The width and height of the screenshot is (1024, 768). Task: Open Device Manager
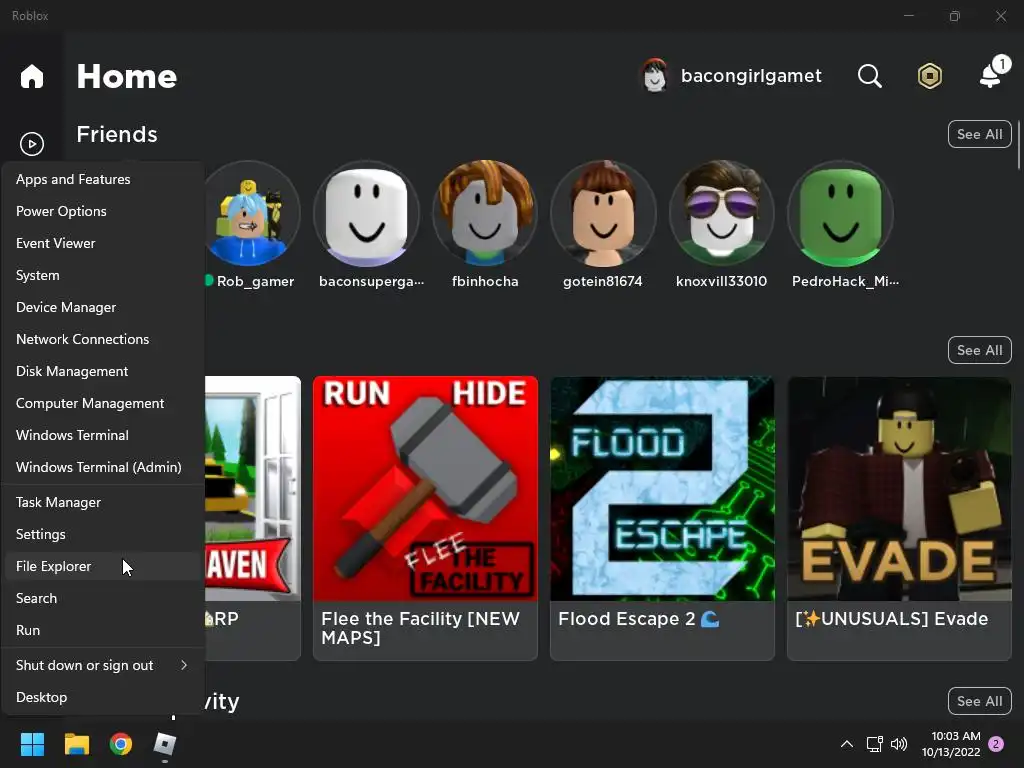103,307
